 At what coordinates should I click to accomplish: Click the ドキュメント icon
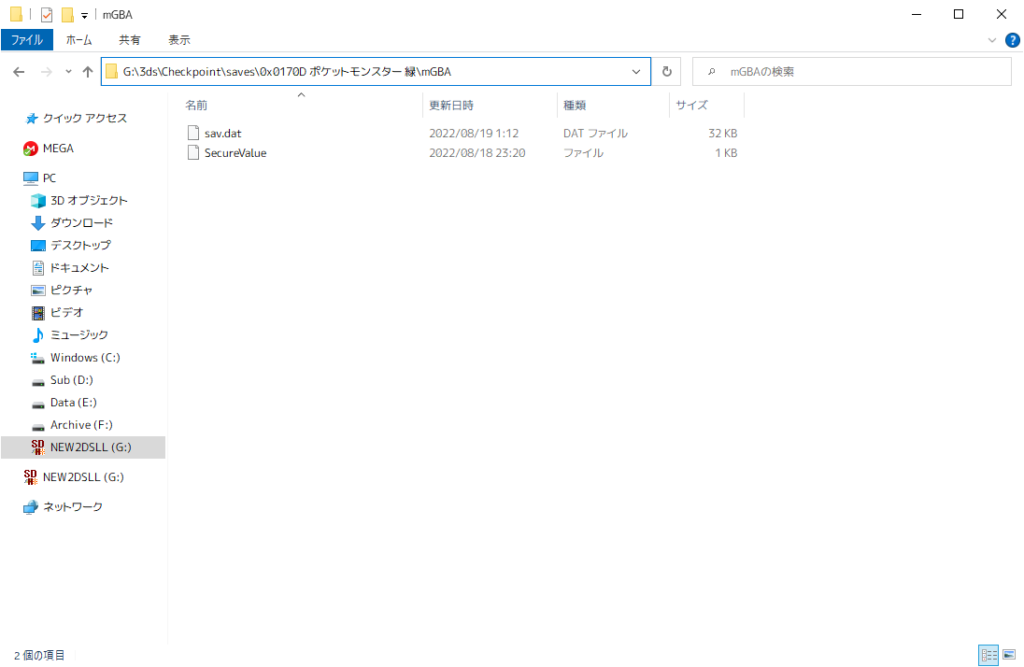pos(38,268)
